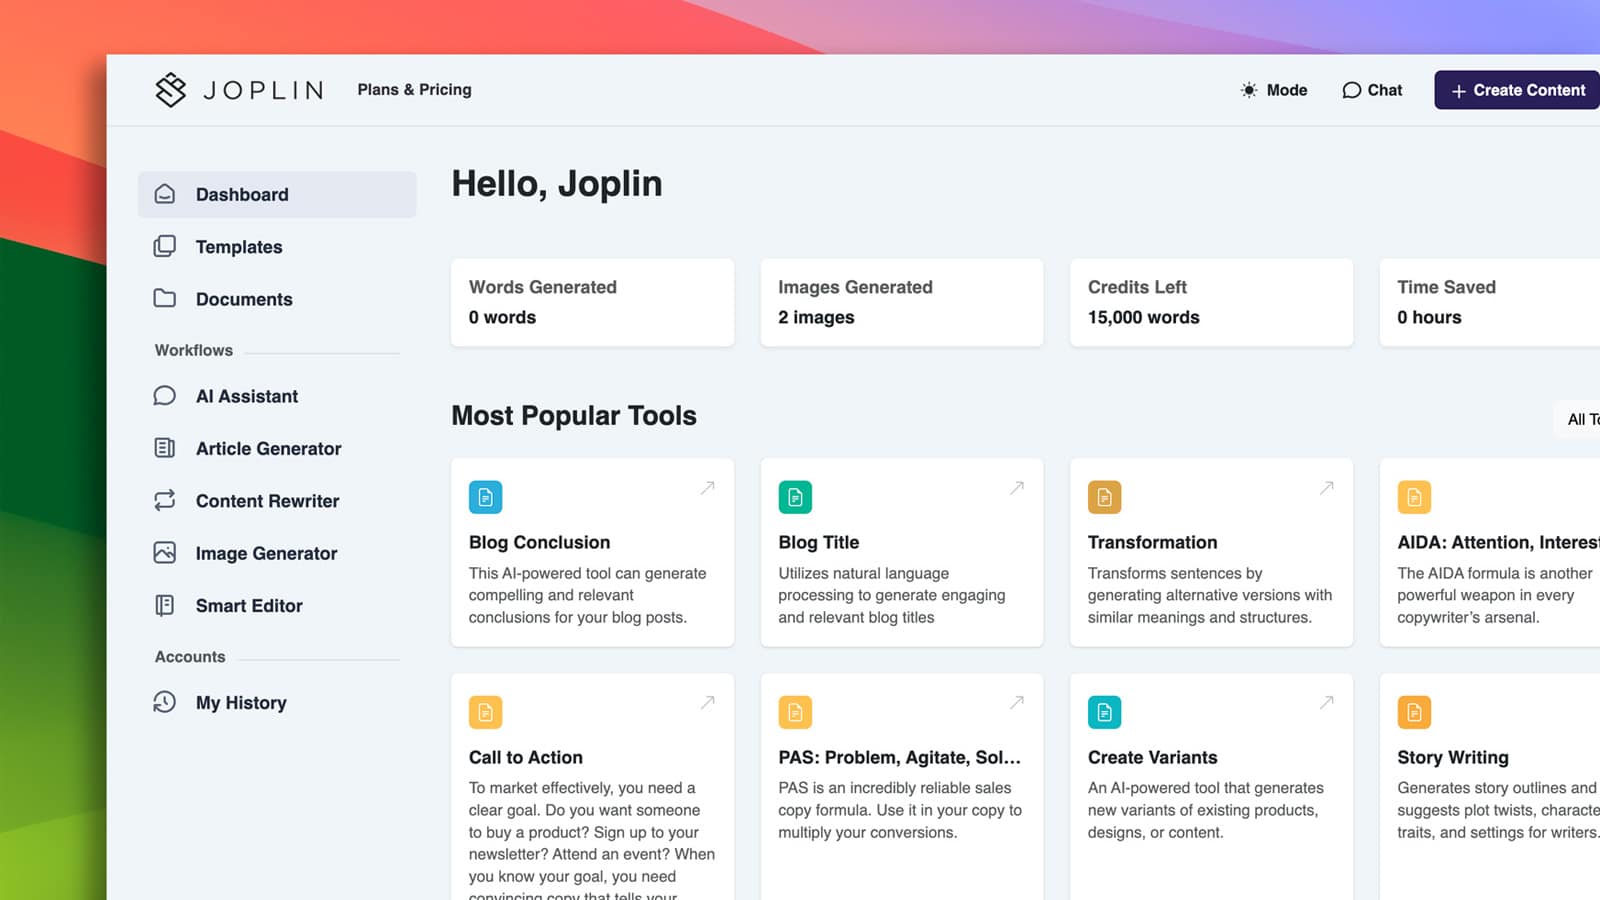This screenshot has height=900, width=1600.
Task: Click the 'Most Popular Tools' heading
Action: point(574,415)
